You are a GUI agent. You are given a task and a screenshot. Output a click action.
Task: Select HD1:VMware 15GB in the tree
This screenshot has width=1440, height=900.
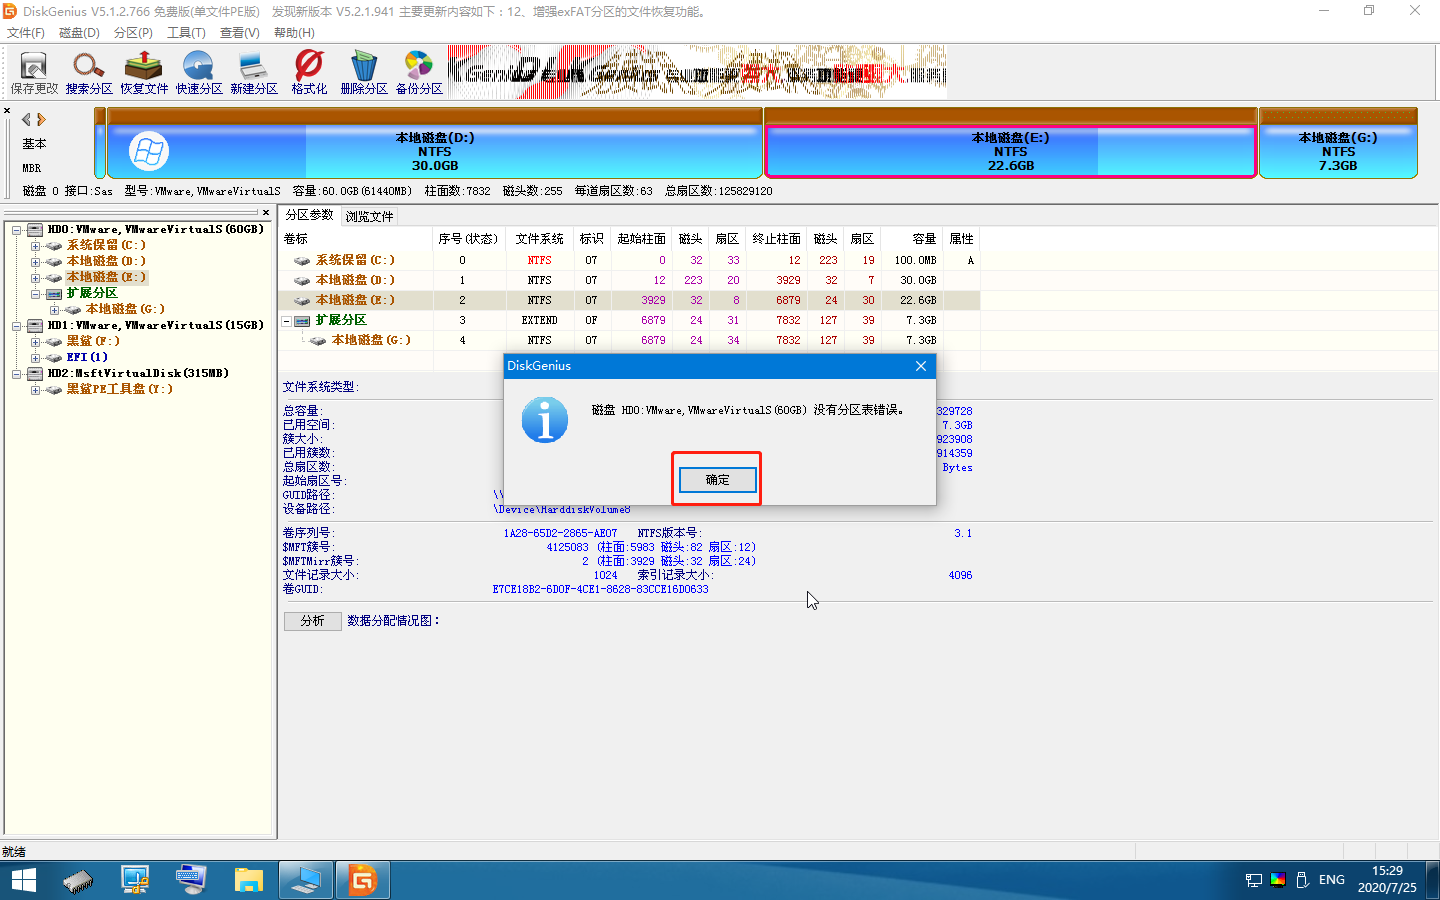pos(155,325)
